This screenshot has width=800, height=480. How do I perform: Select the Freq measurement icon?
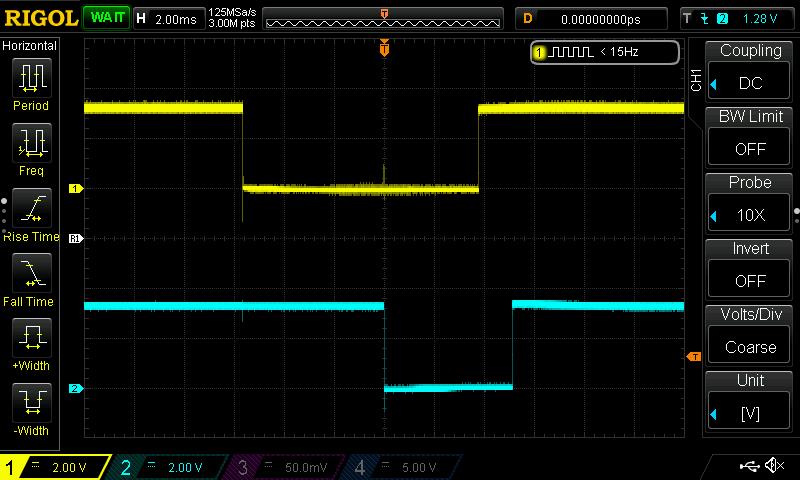(32, 142)
